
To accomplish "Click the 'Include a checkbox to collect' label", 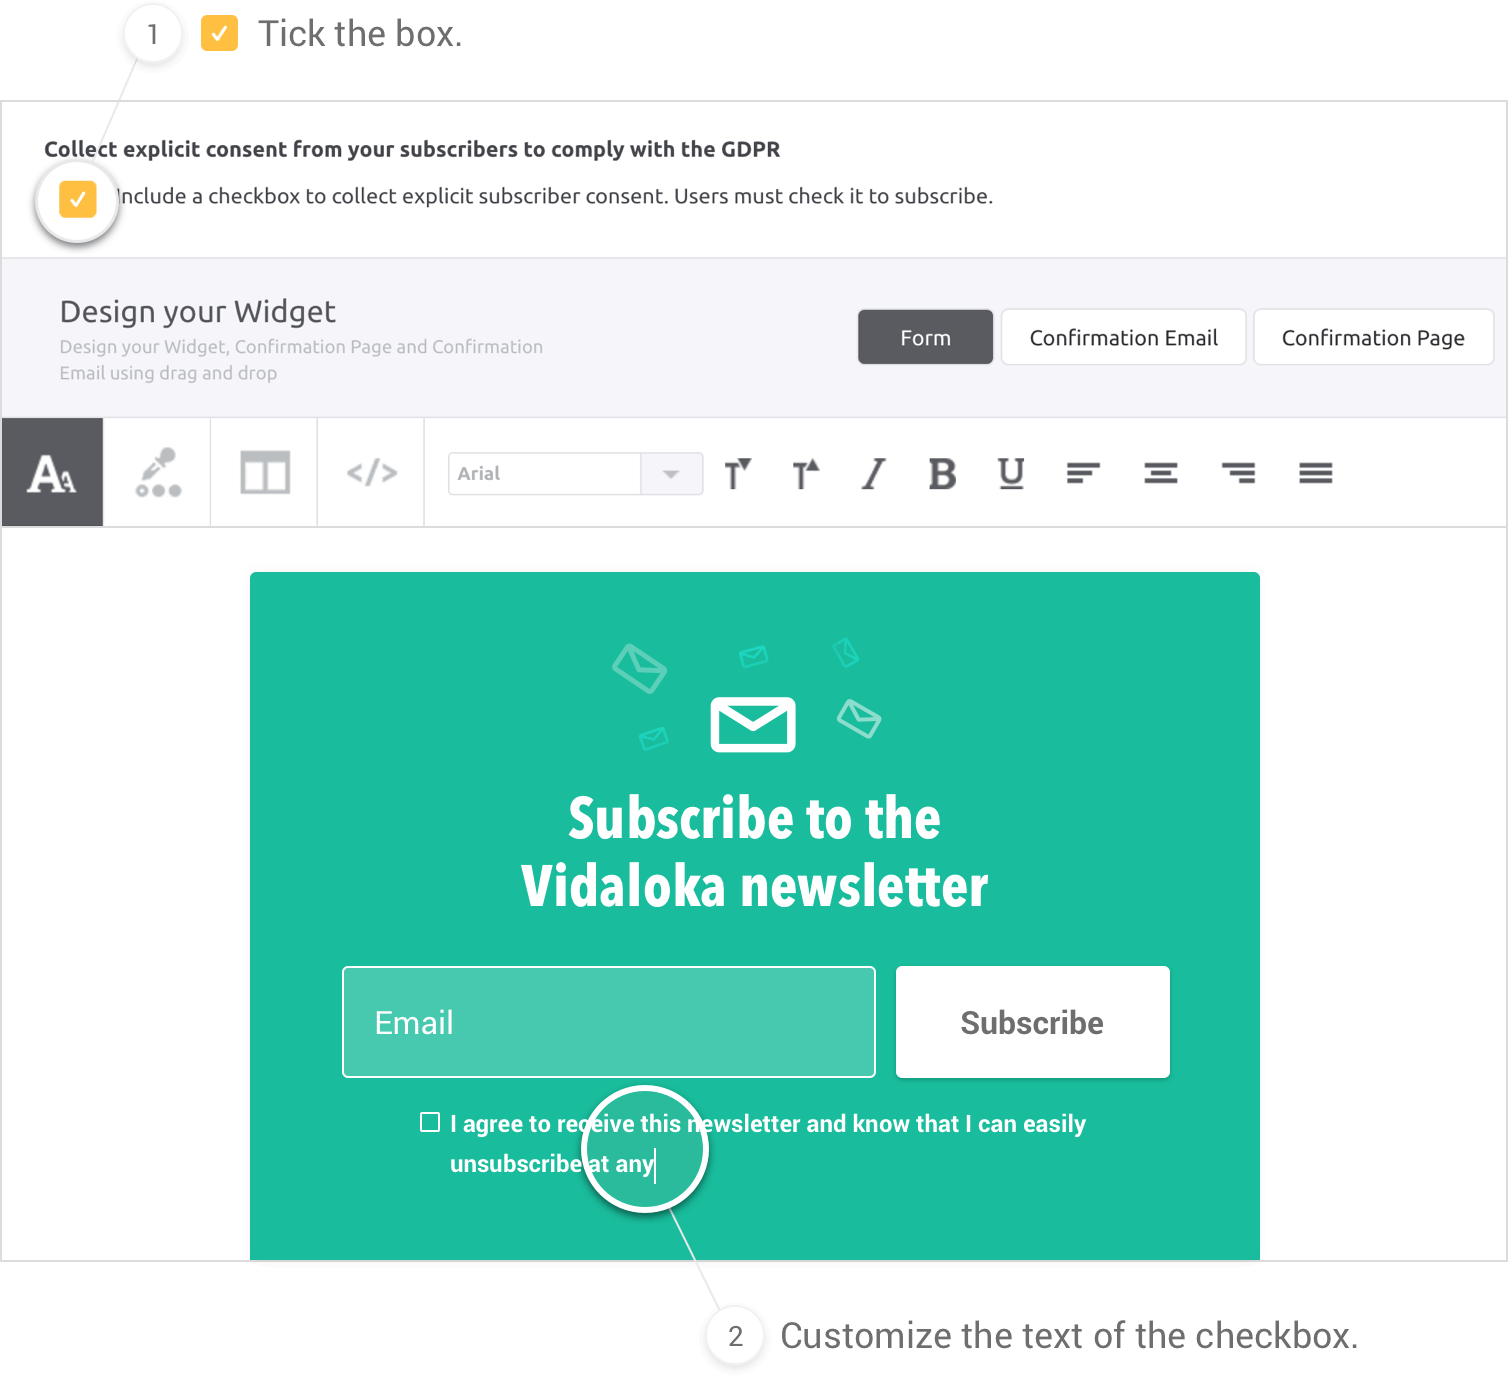I will pos(555,196).
